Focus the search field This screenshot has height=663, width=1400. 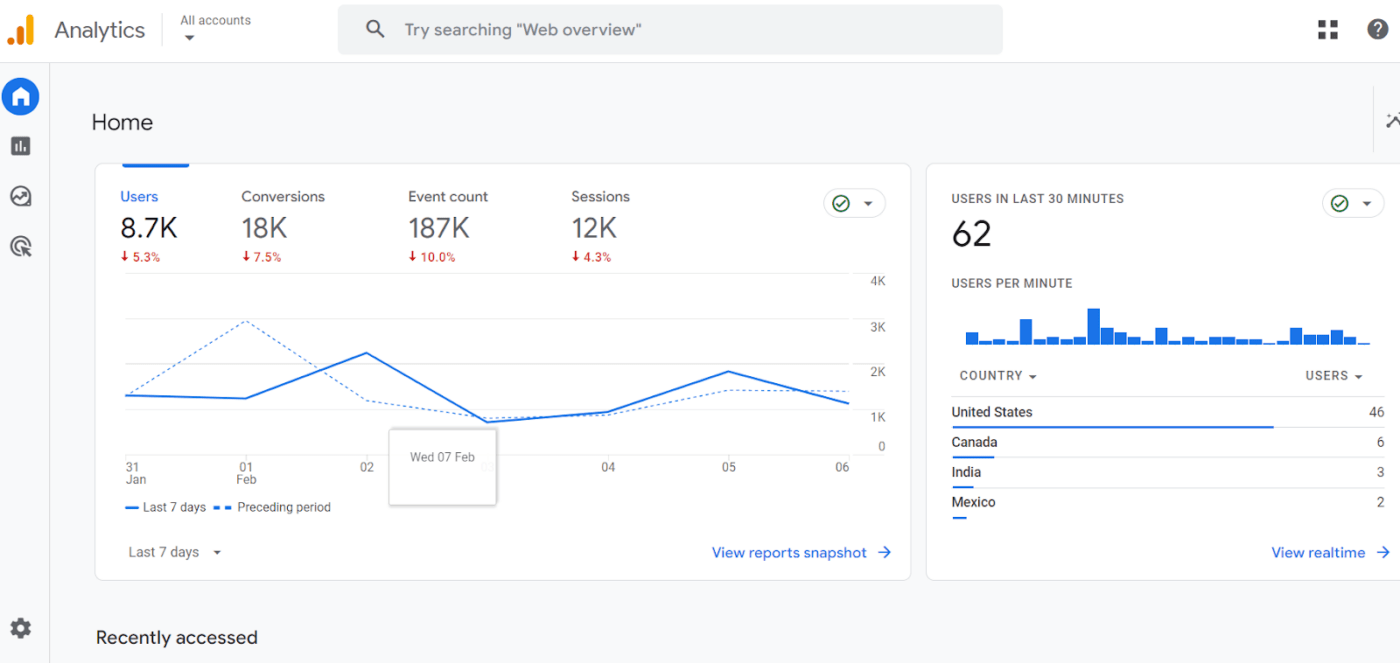coord(670,30)
